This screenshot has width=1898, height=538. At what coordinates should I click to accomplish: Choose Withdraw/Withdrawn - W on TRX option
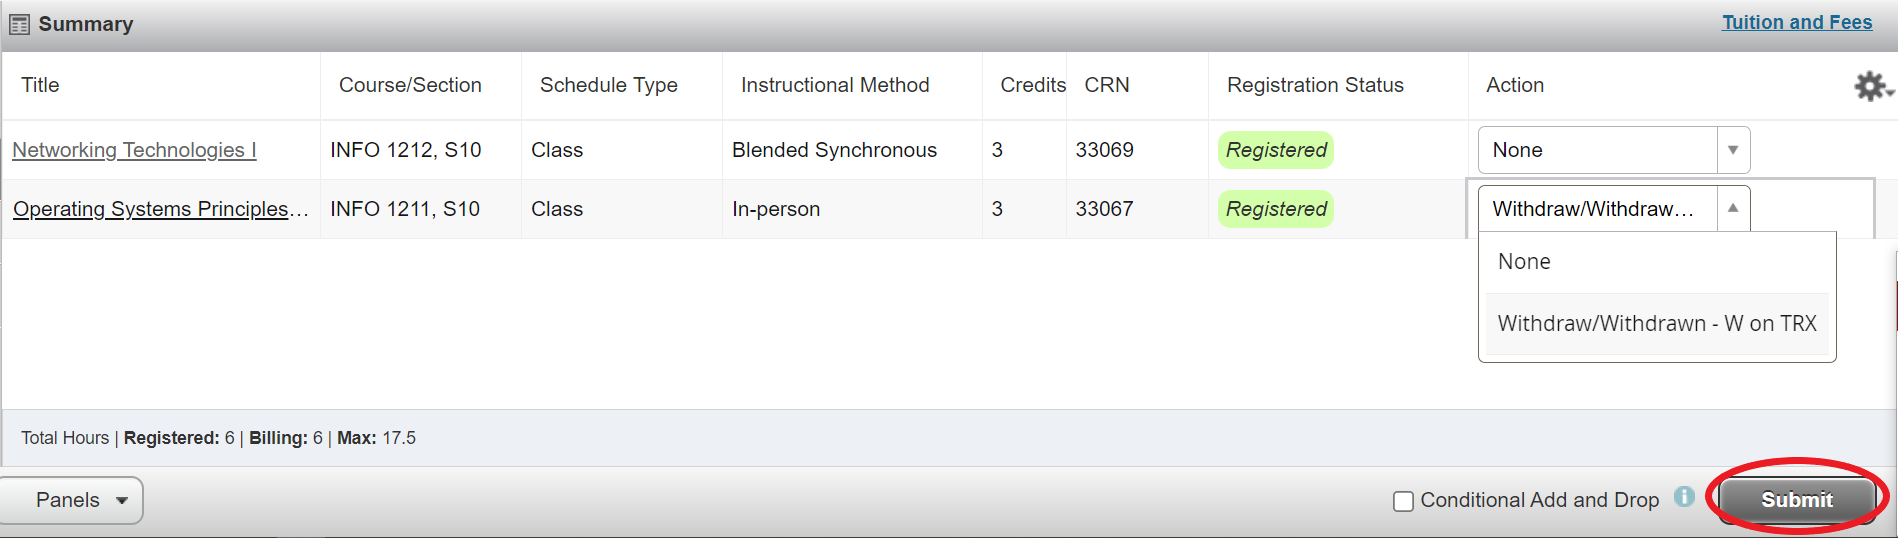(x=1656, y=324)
